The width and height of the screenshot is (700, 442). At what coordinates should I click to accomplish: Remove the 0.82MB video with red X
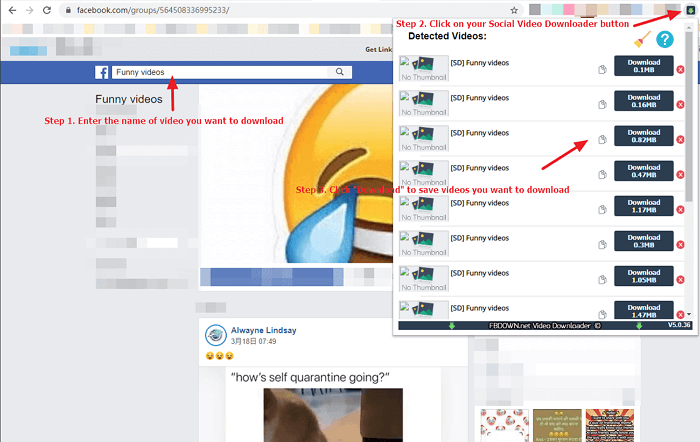coord(680,140)
